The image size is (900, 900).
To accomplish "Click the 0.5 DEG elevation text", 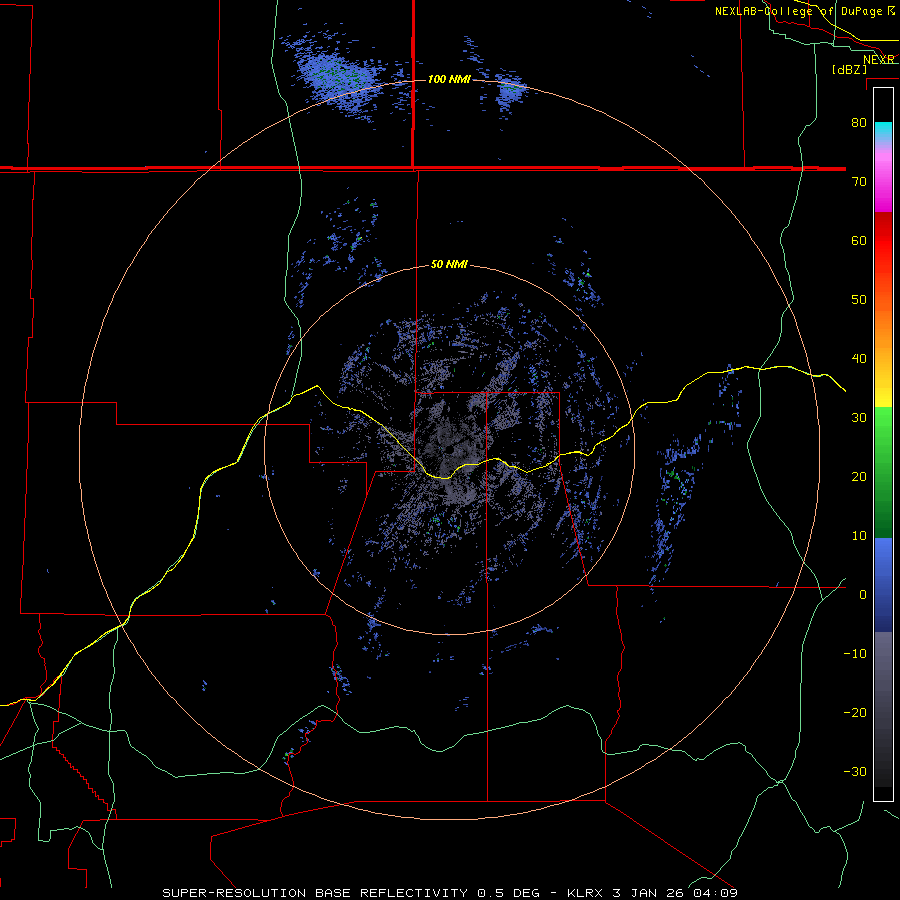I will click(x=509, y=893).
